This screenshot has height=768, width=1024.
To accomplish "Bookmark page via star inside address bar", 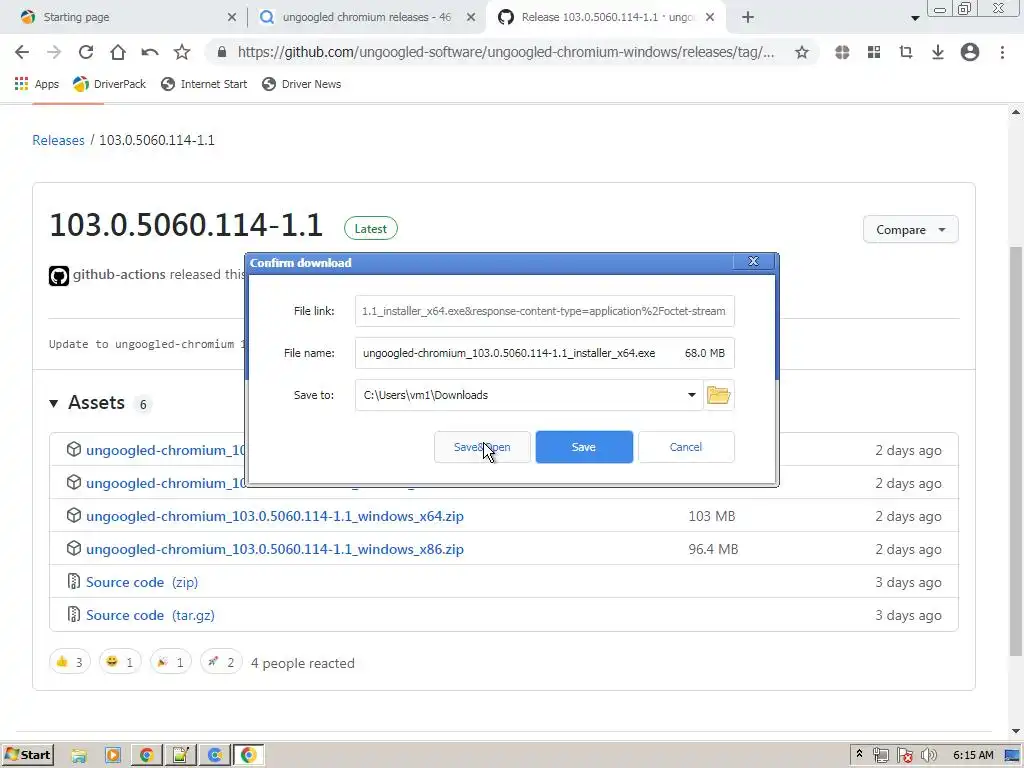I will (801, 52).
